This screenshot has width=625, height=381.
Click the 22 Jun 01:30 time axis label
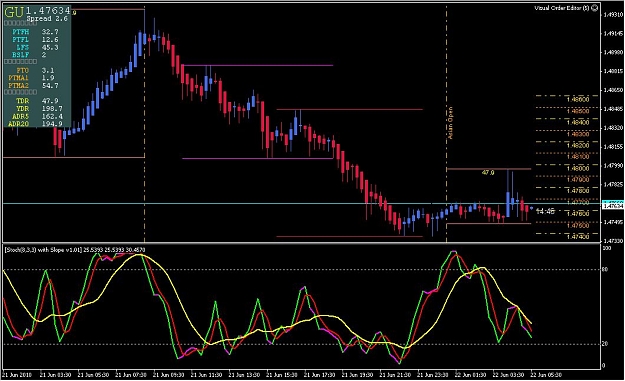click(470, 375)
